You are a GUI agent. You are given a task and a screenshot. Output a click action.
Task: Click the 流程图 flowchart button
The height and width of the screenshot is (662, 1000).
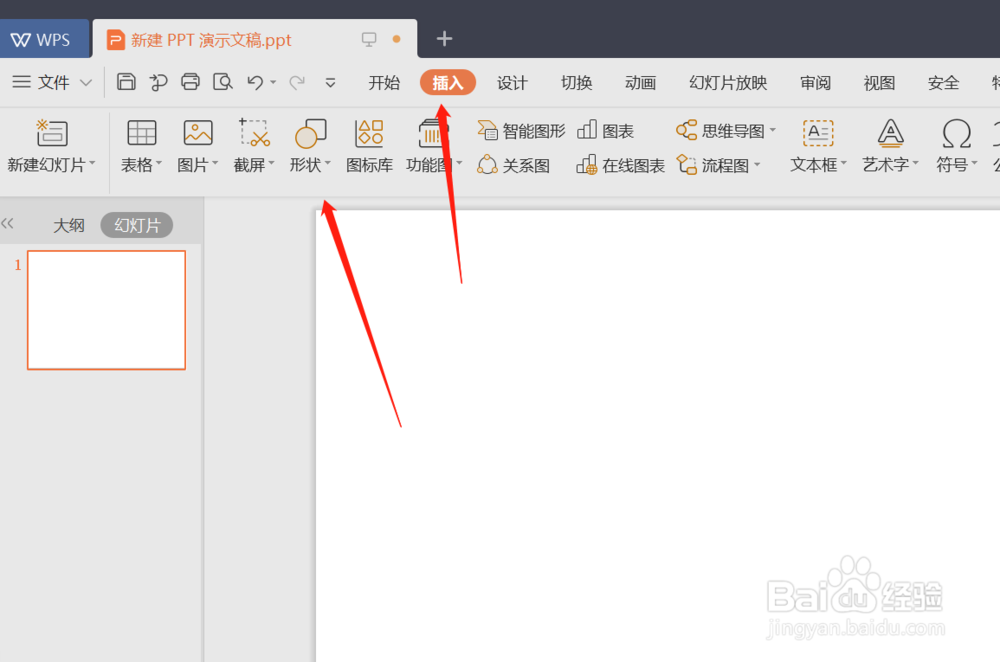(x=712, y=165)
